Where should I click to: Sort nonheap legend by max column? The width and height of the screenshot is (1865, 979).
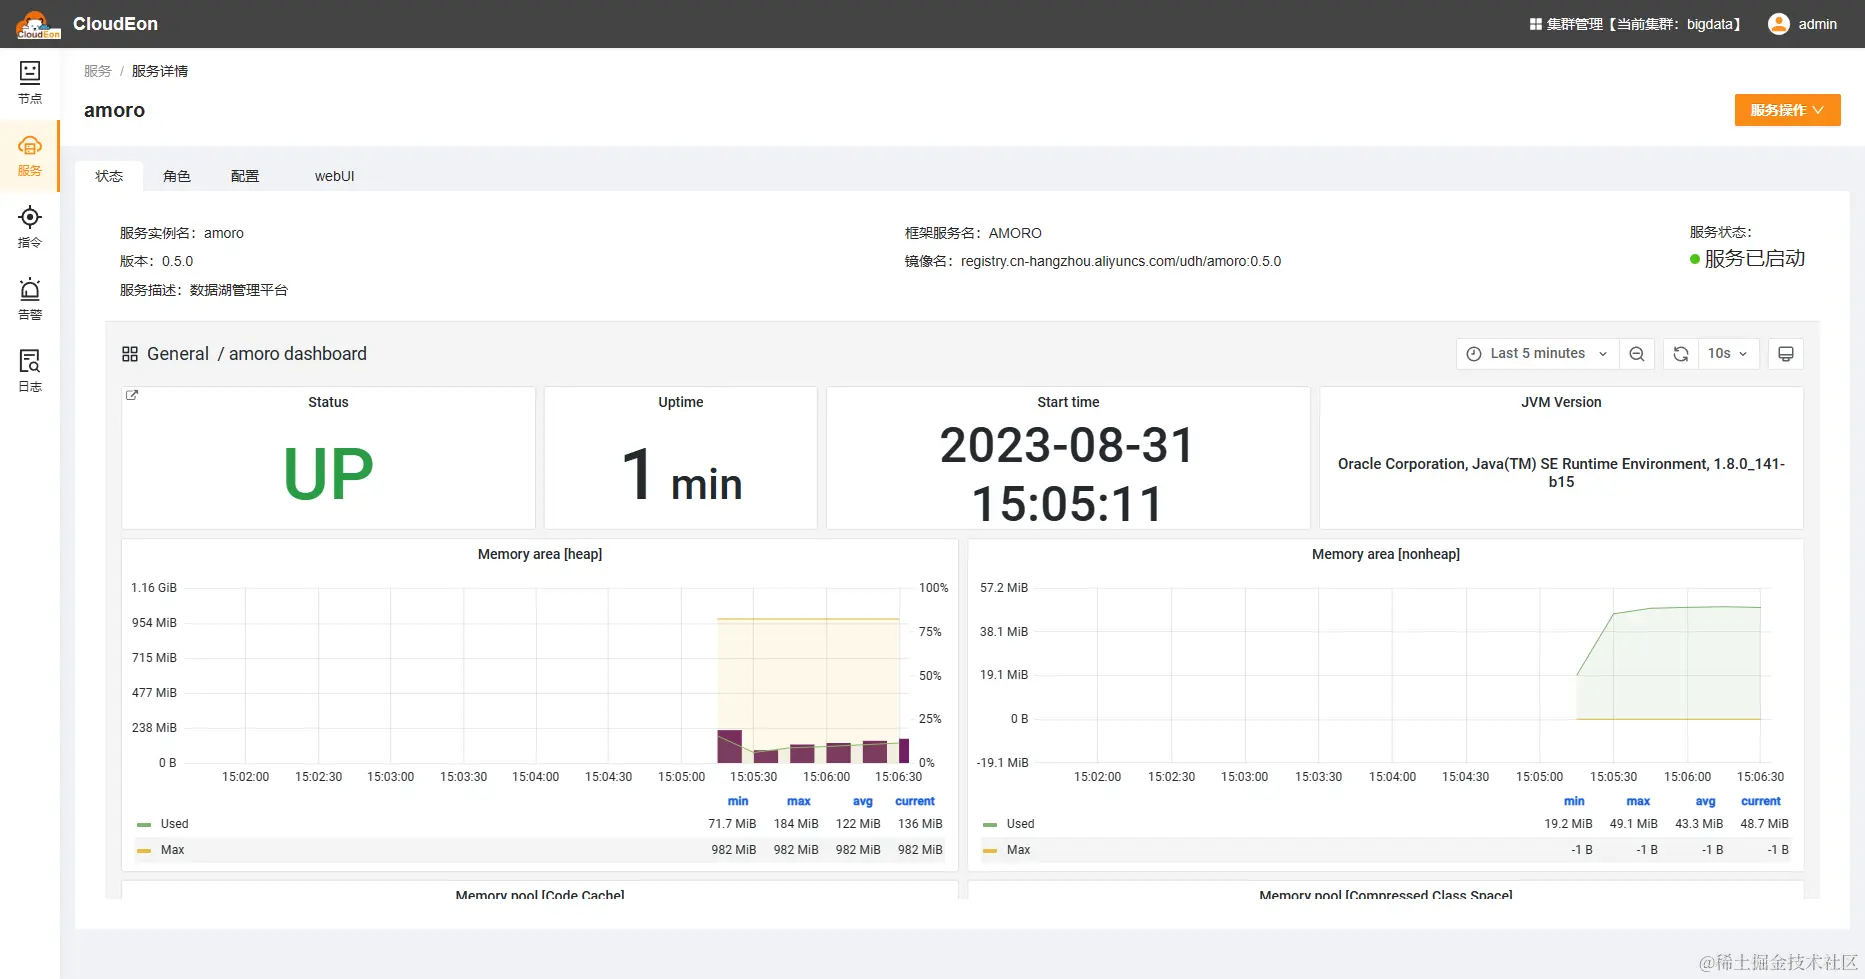[1638, 801]
